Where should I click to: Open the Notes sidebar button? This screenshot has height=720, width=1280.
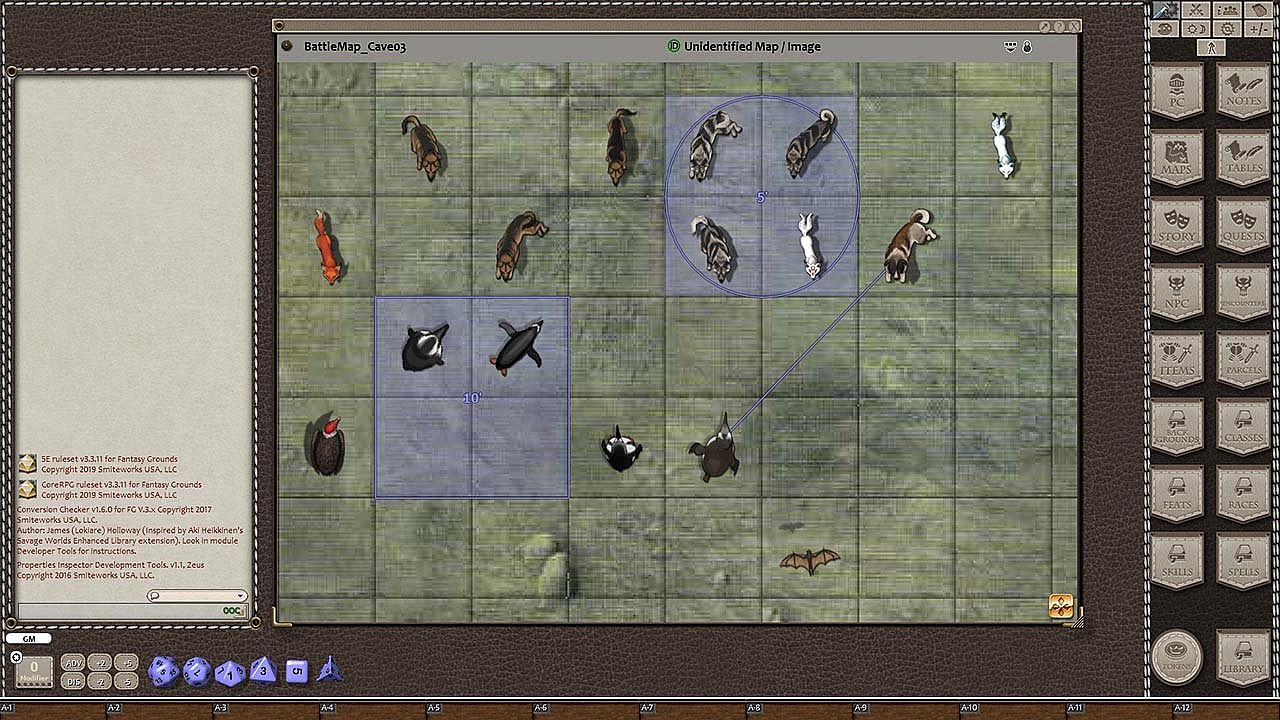coord(1243,92)
